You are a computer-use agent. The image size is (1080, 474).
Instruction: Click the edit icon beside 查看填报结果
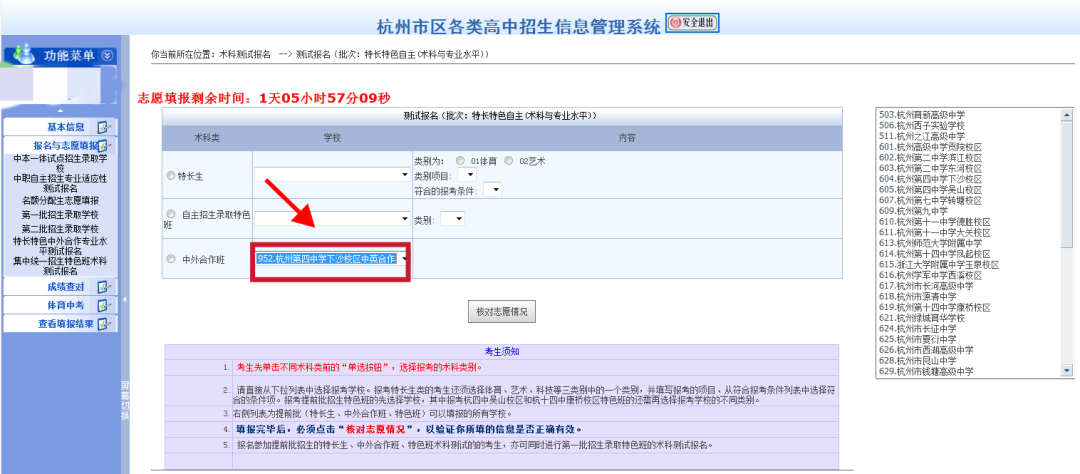pos(103,323)
